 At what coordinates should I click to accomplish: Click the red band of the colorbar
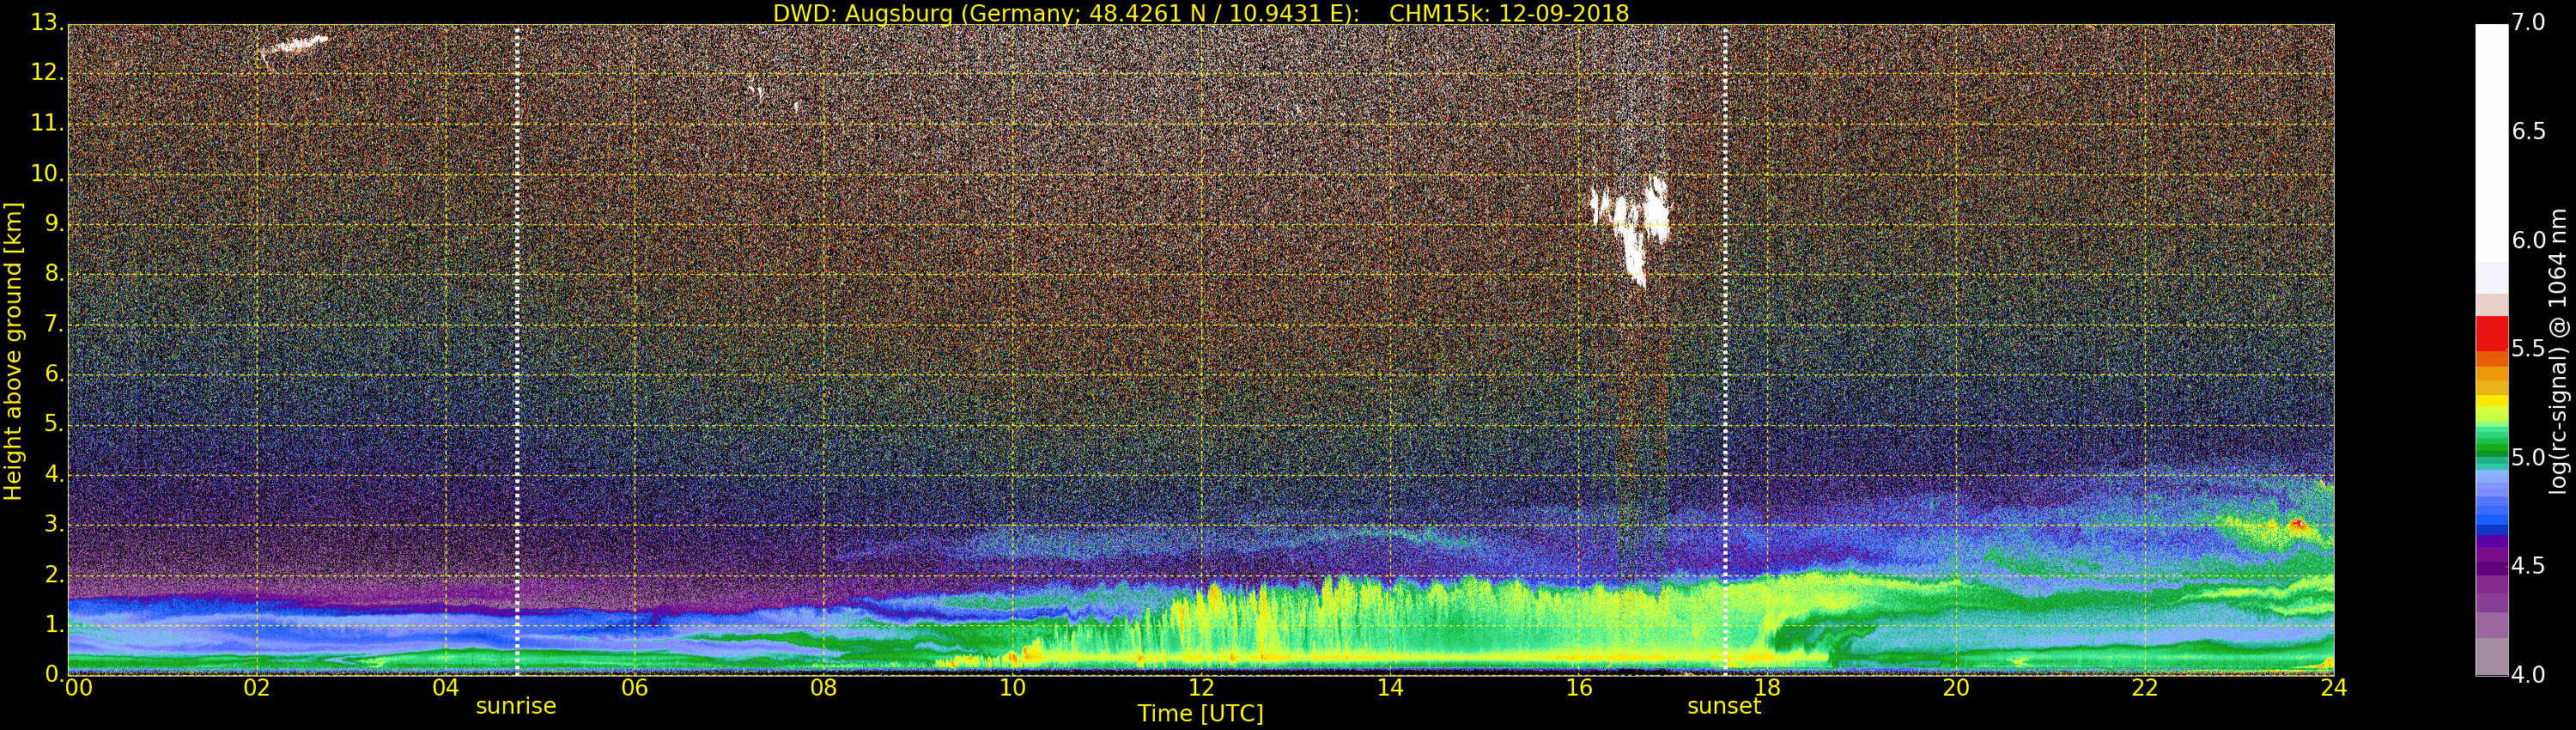[2491, 333]
